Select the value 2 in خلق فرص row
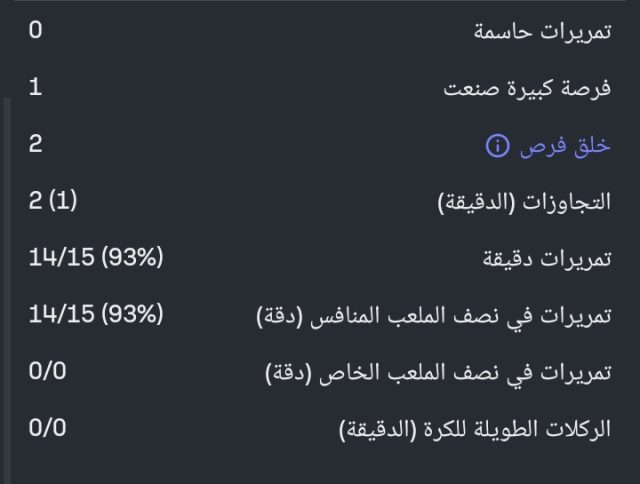 (36, 145)
